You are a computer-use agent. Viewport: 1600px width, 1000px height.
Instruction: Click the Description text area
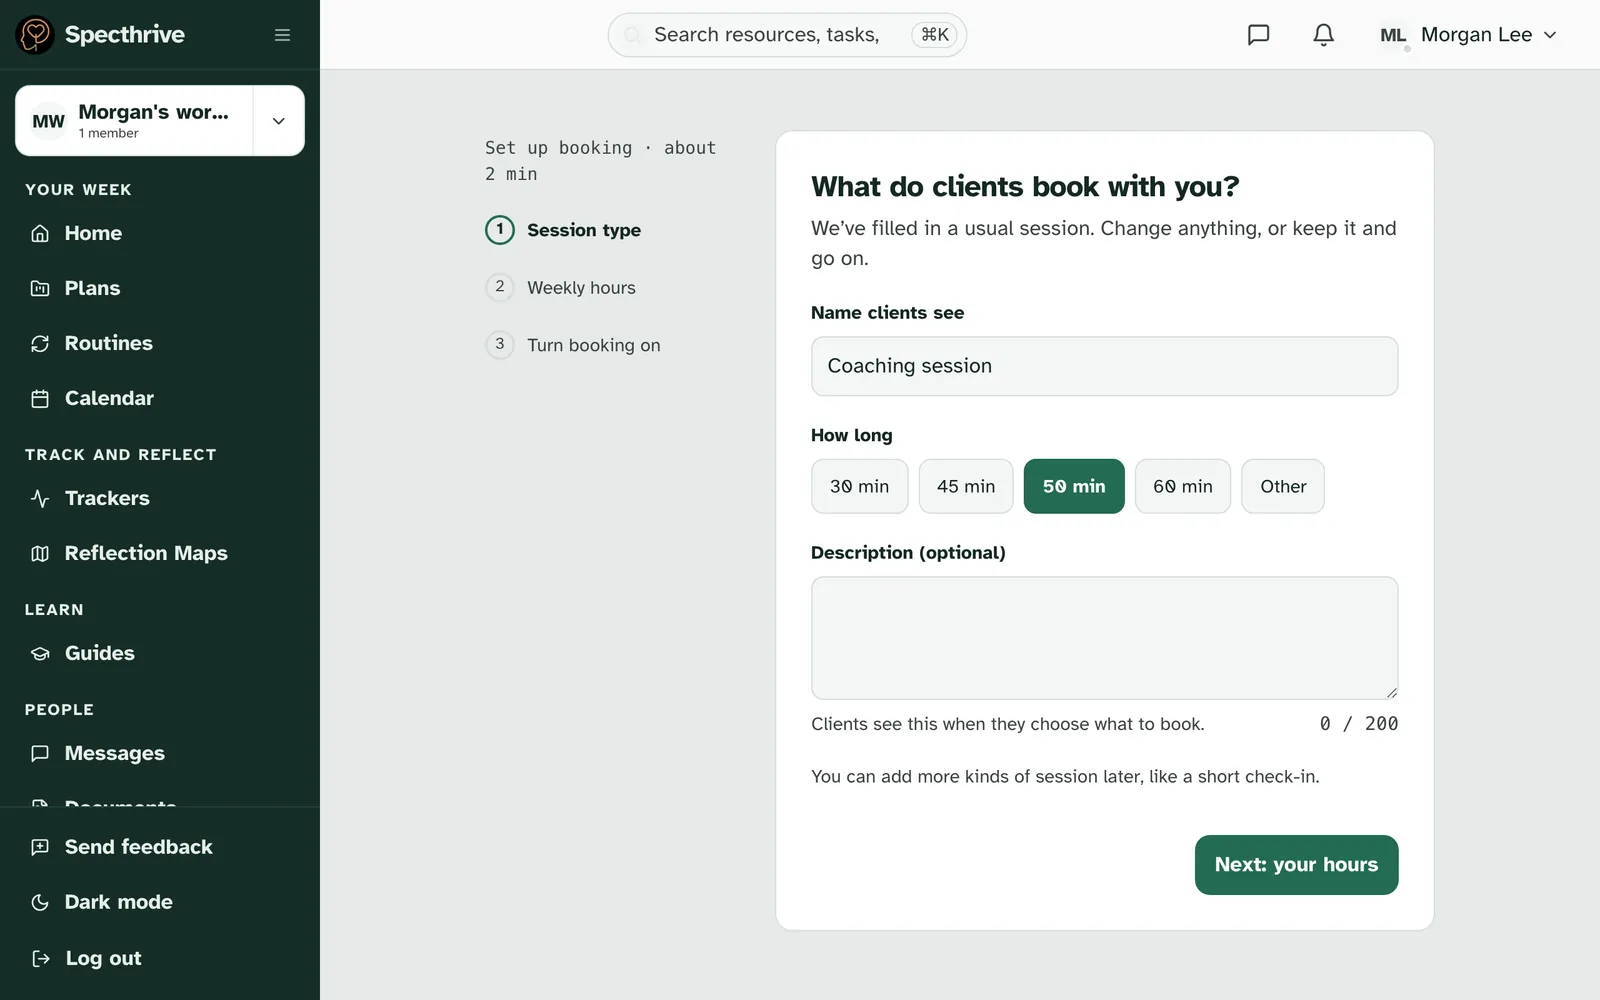[x=1104, y=638]
